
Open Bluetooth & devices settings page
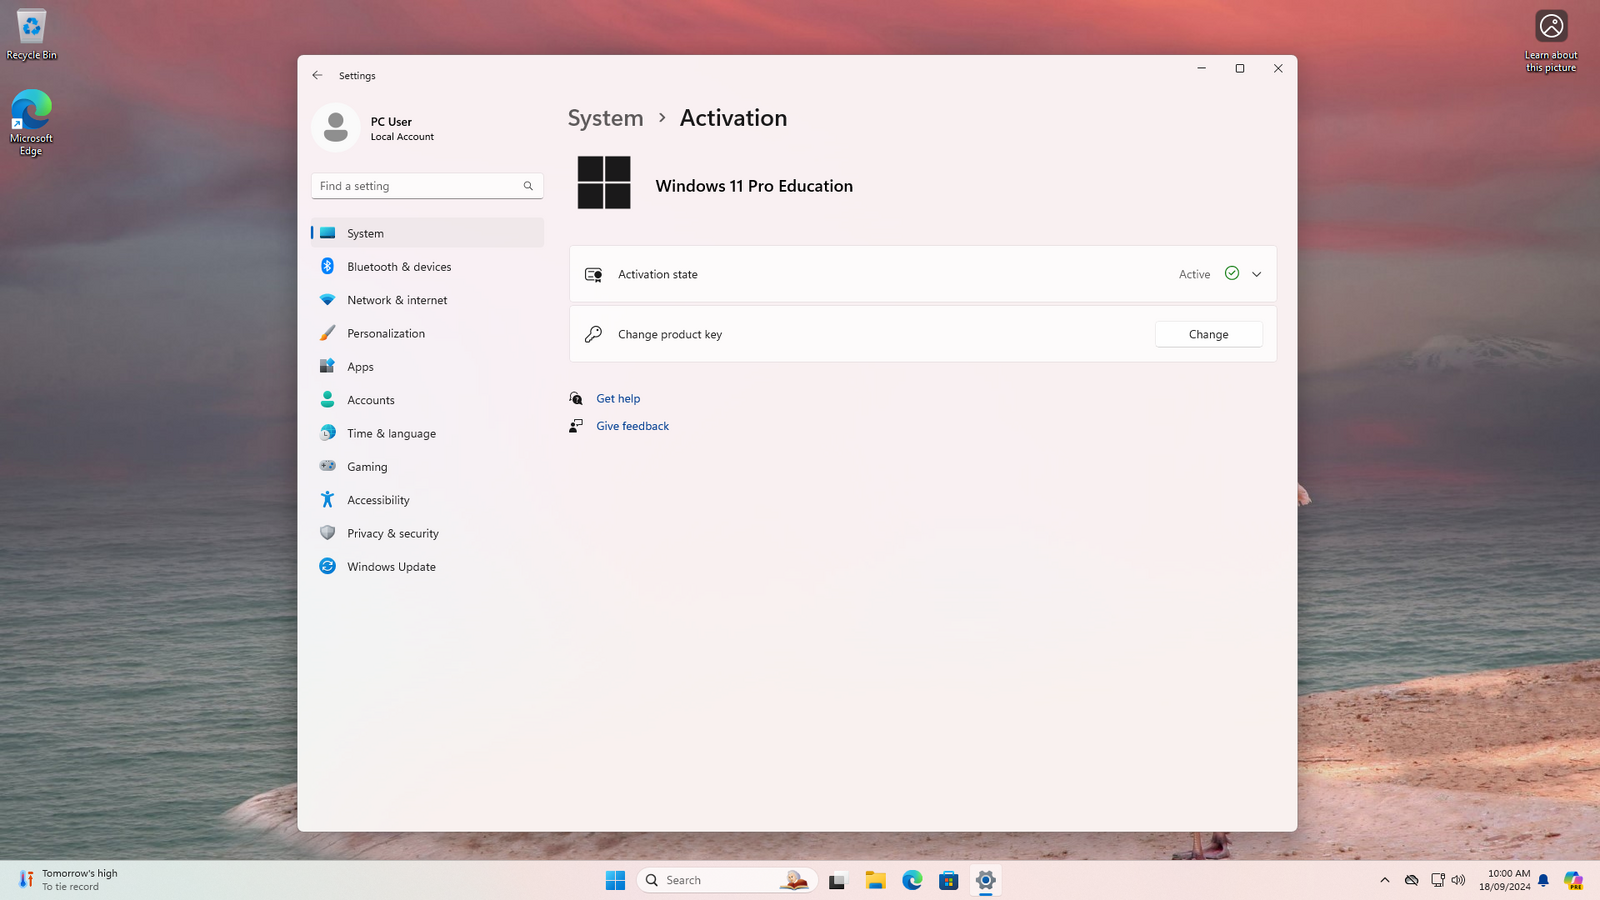tap(427, 266)
